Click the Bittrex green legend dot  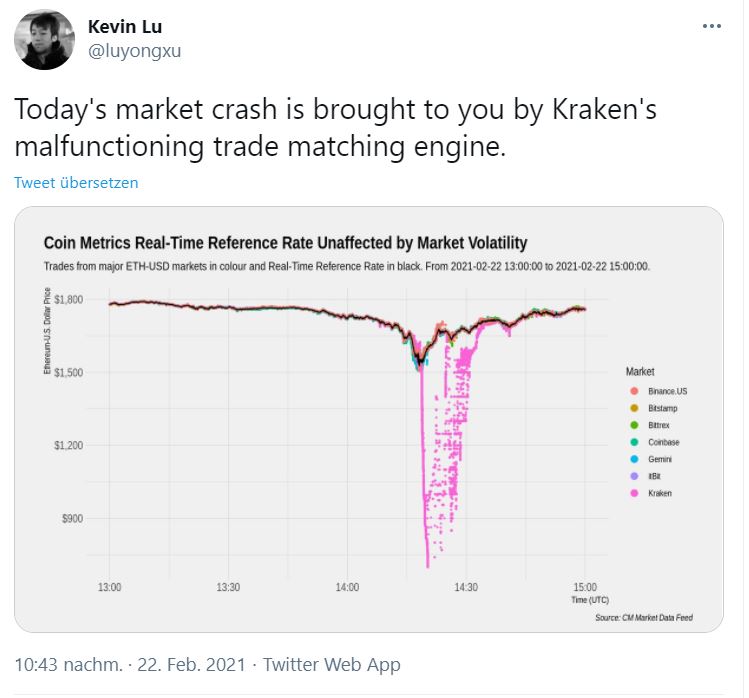click(x=634, y=425)
